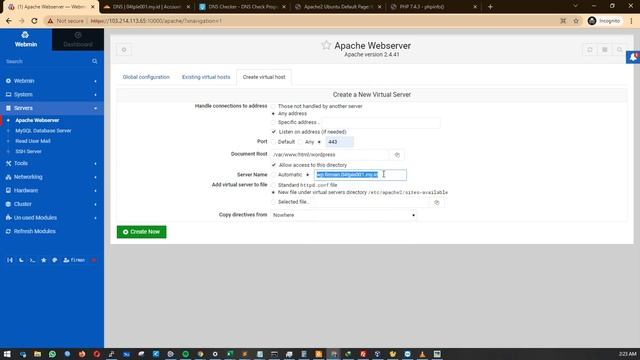
Task: Open module config gear icon
Action: (x=124, y=50)
